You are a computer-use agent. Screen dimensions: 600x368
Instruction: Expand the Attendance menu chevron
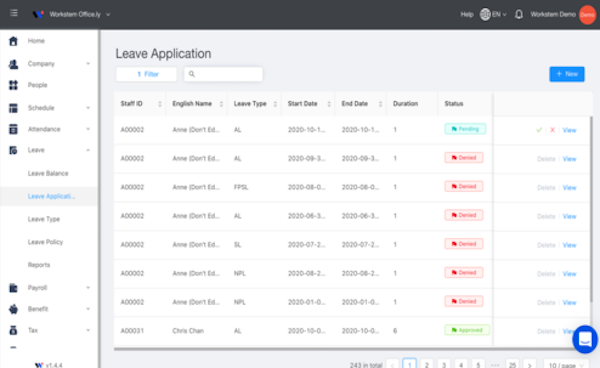(x=88, y=129)
